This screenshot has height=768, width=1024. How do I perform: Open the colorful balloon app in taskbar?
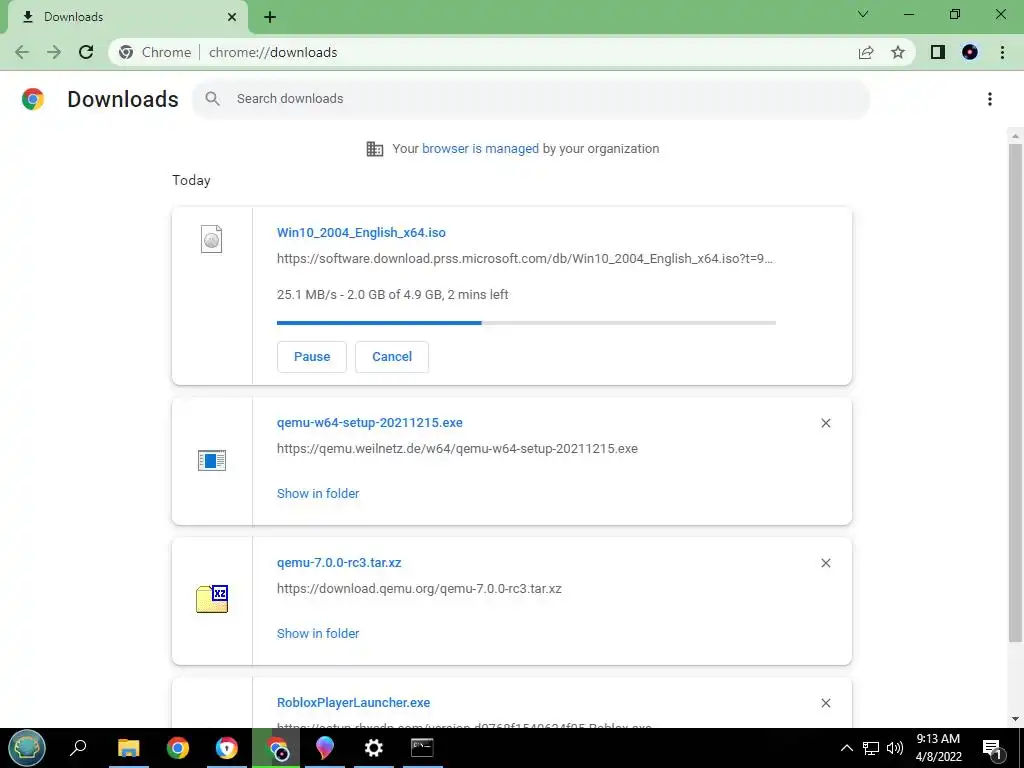click(x=325, y=748)
